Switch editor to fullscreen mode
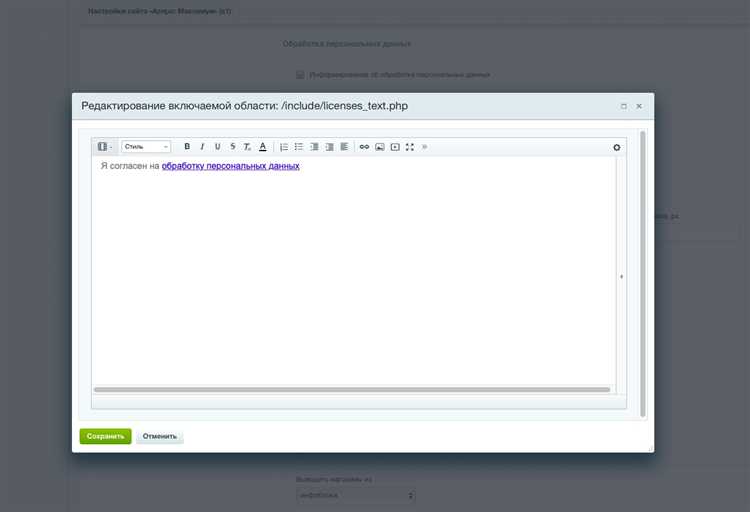 pyautogui.click(x=410, y=147)
